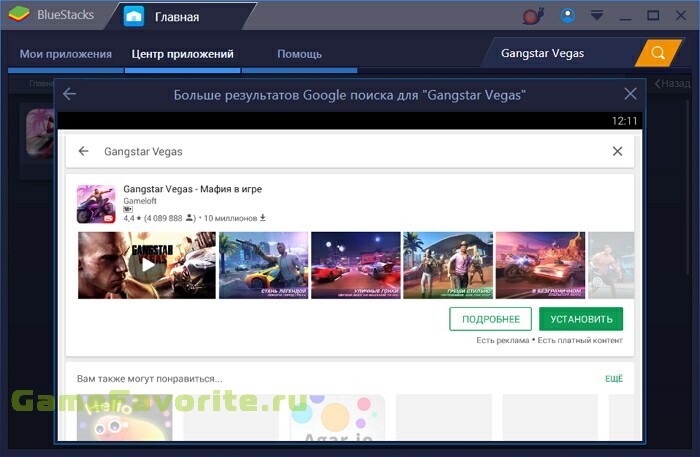Click the ЕЩЁ more link

[x=614, y=379]
